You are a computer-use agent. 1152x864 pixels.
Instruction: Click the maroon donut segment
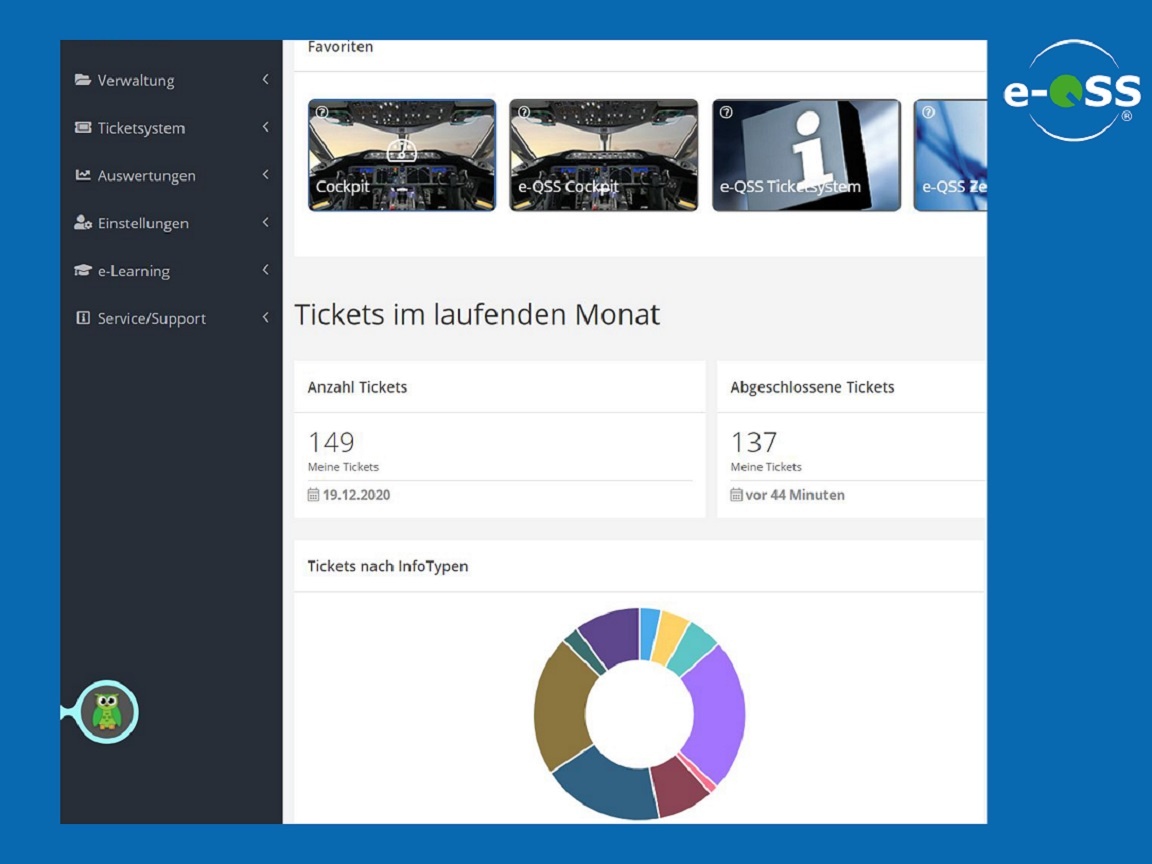click(680, 788)
